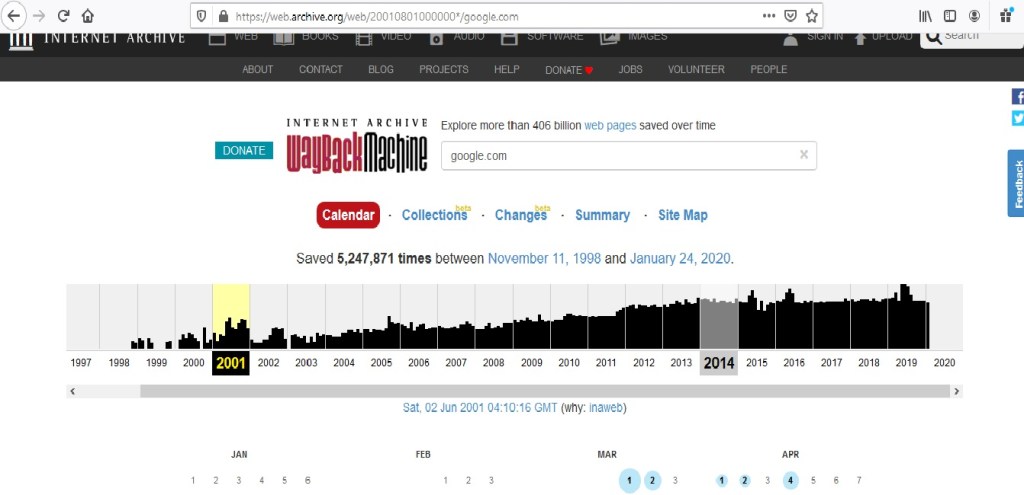
Task: Open the November 11, 1998 link
Action: tap(544, 258)
